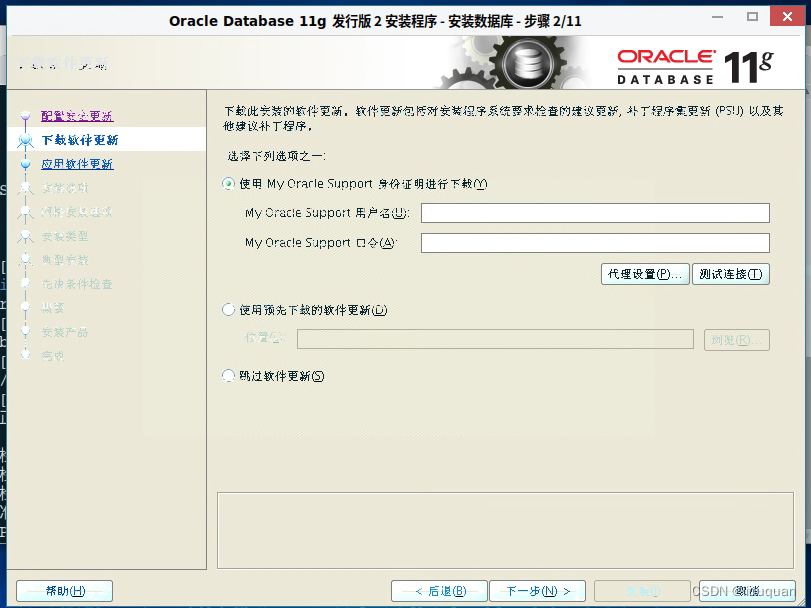Select 使用 My Oracle Support 身份证明进行下载 option
Viewport: 811px width, 608px height.
[x=229, y=183]
